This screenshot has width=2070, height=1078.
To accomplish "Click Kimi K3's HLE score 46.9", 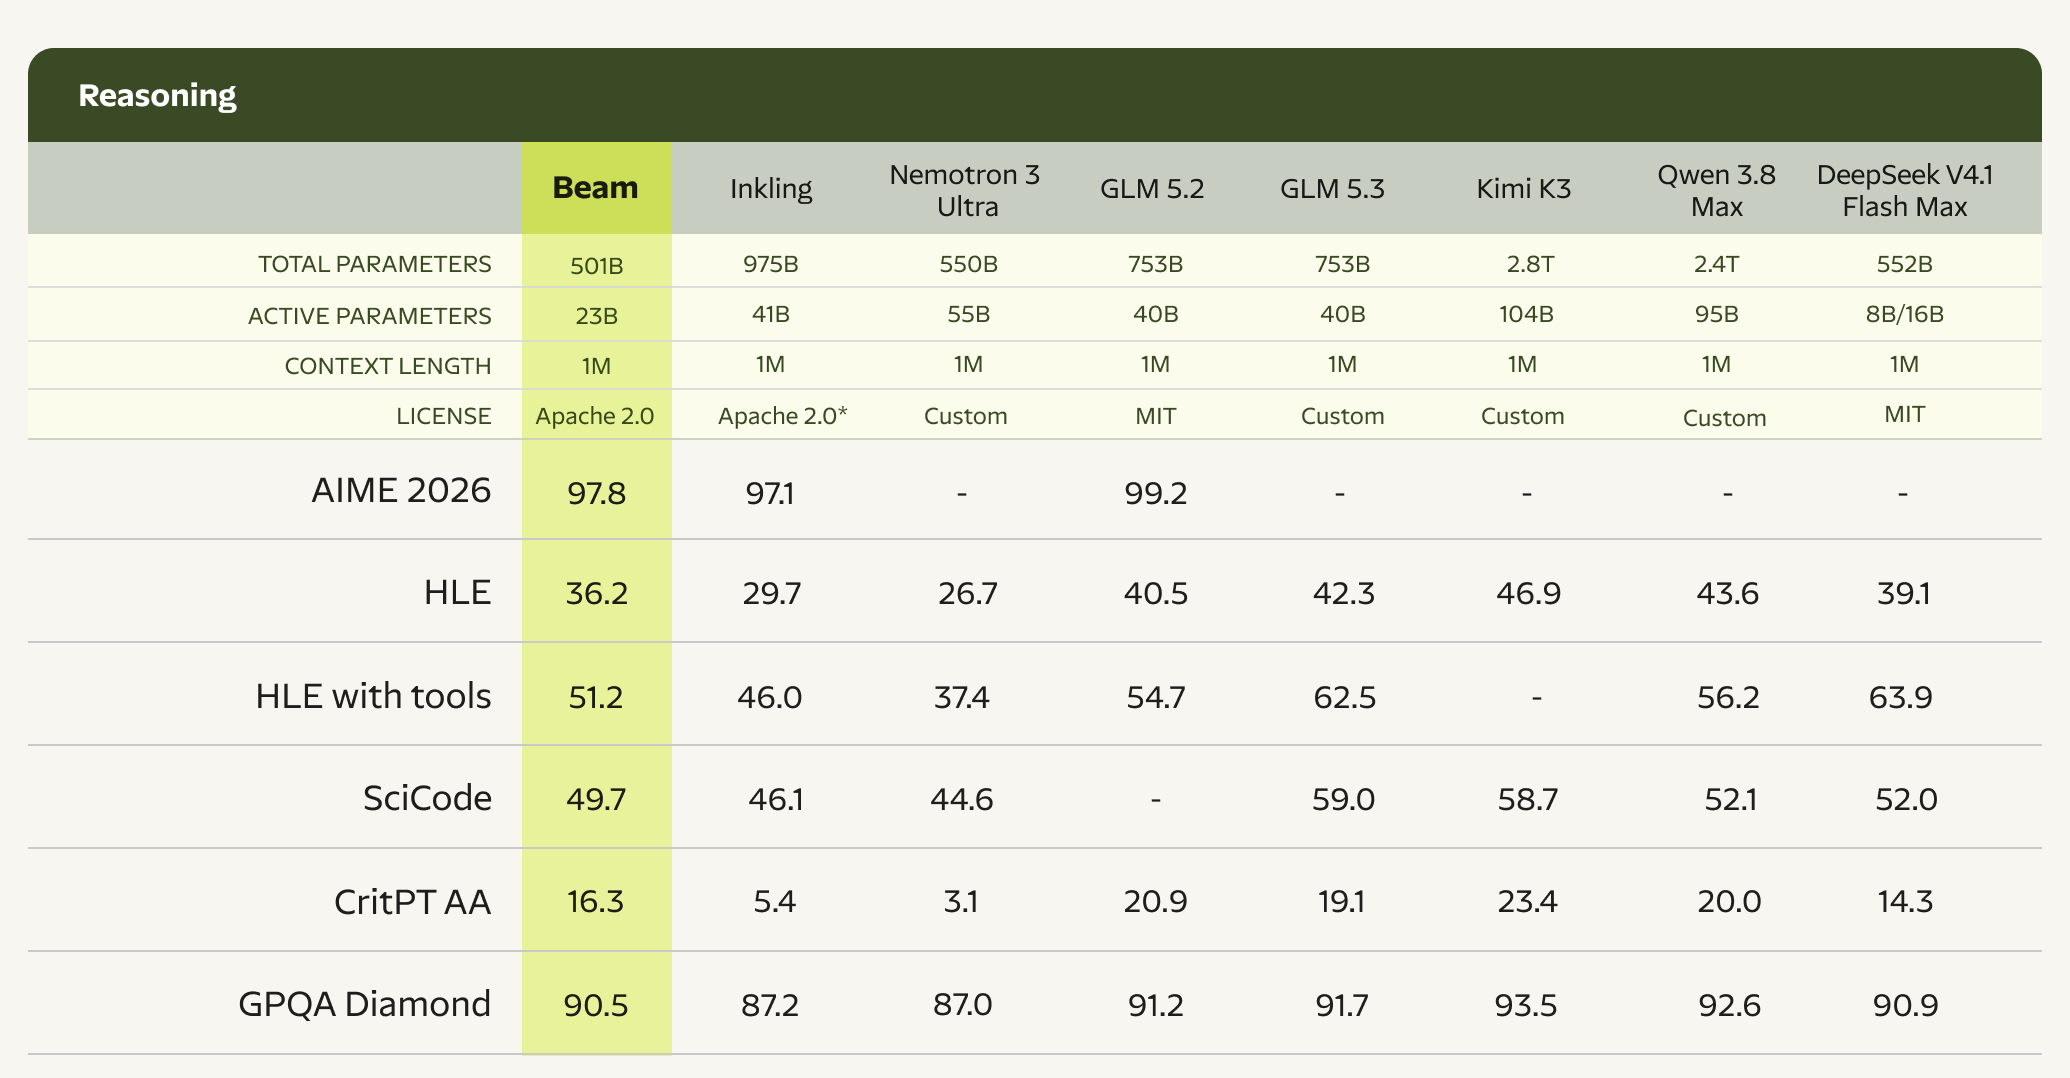I will (1527, 594).
